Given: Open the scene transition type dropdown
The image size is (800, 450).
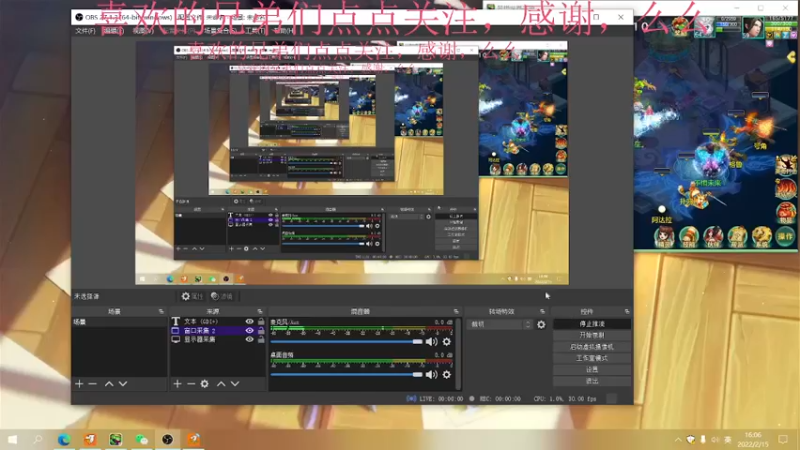Looking at the screenshot, I should [501, 324].
